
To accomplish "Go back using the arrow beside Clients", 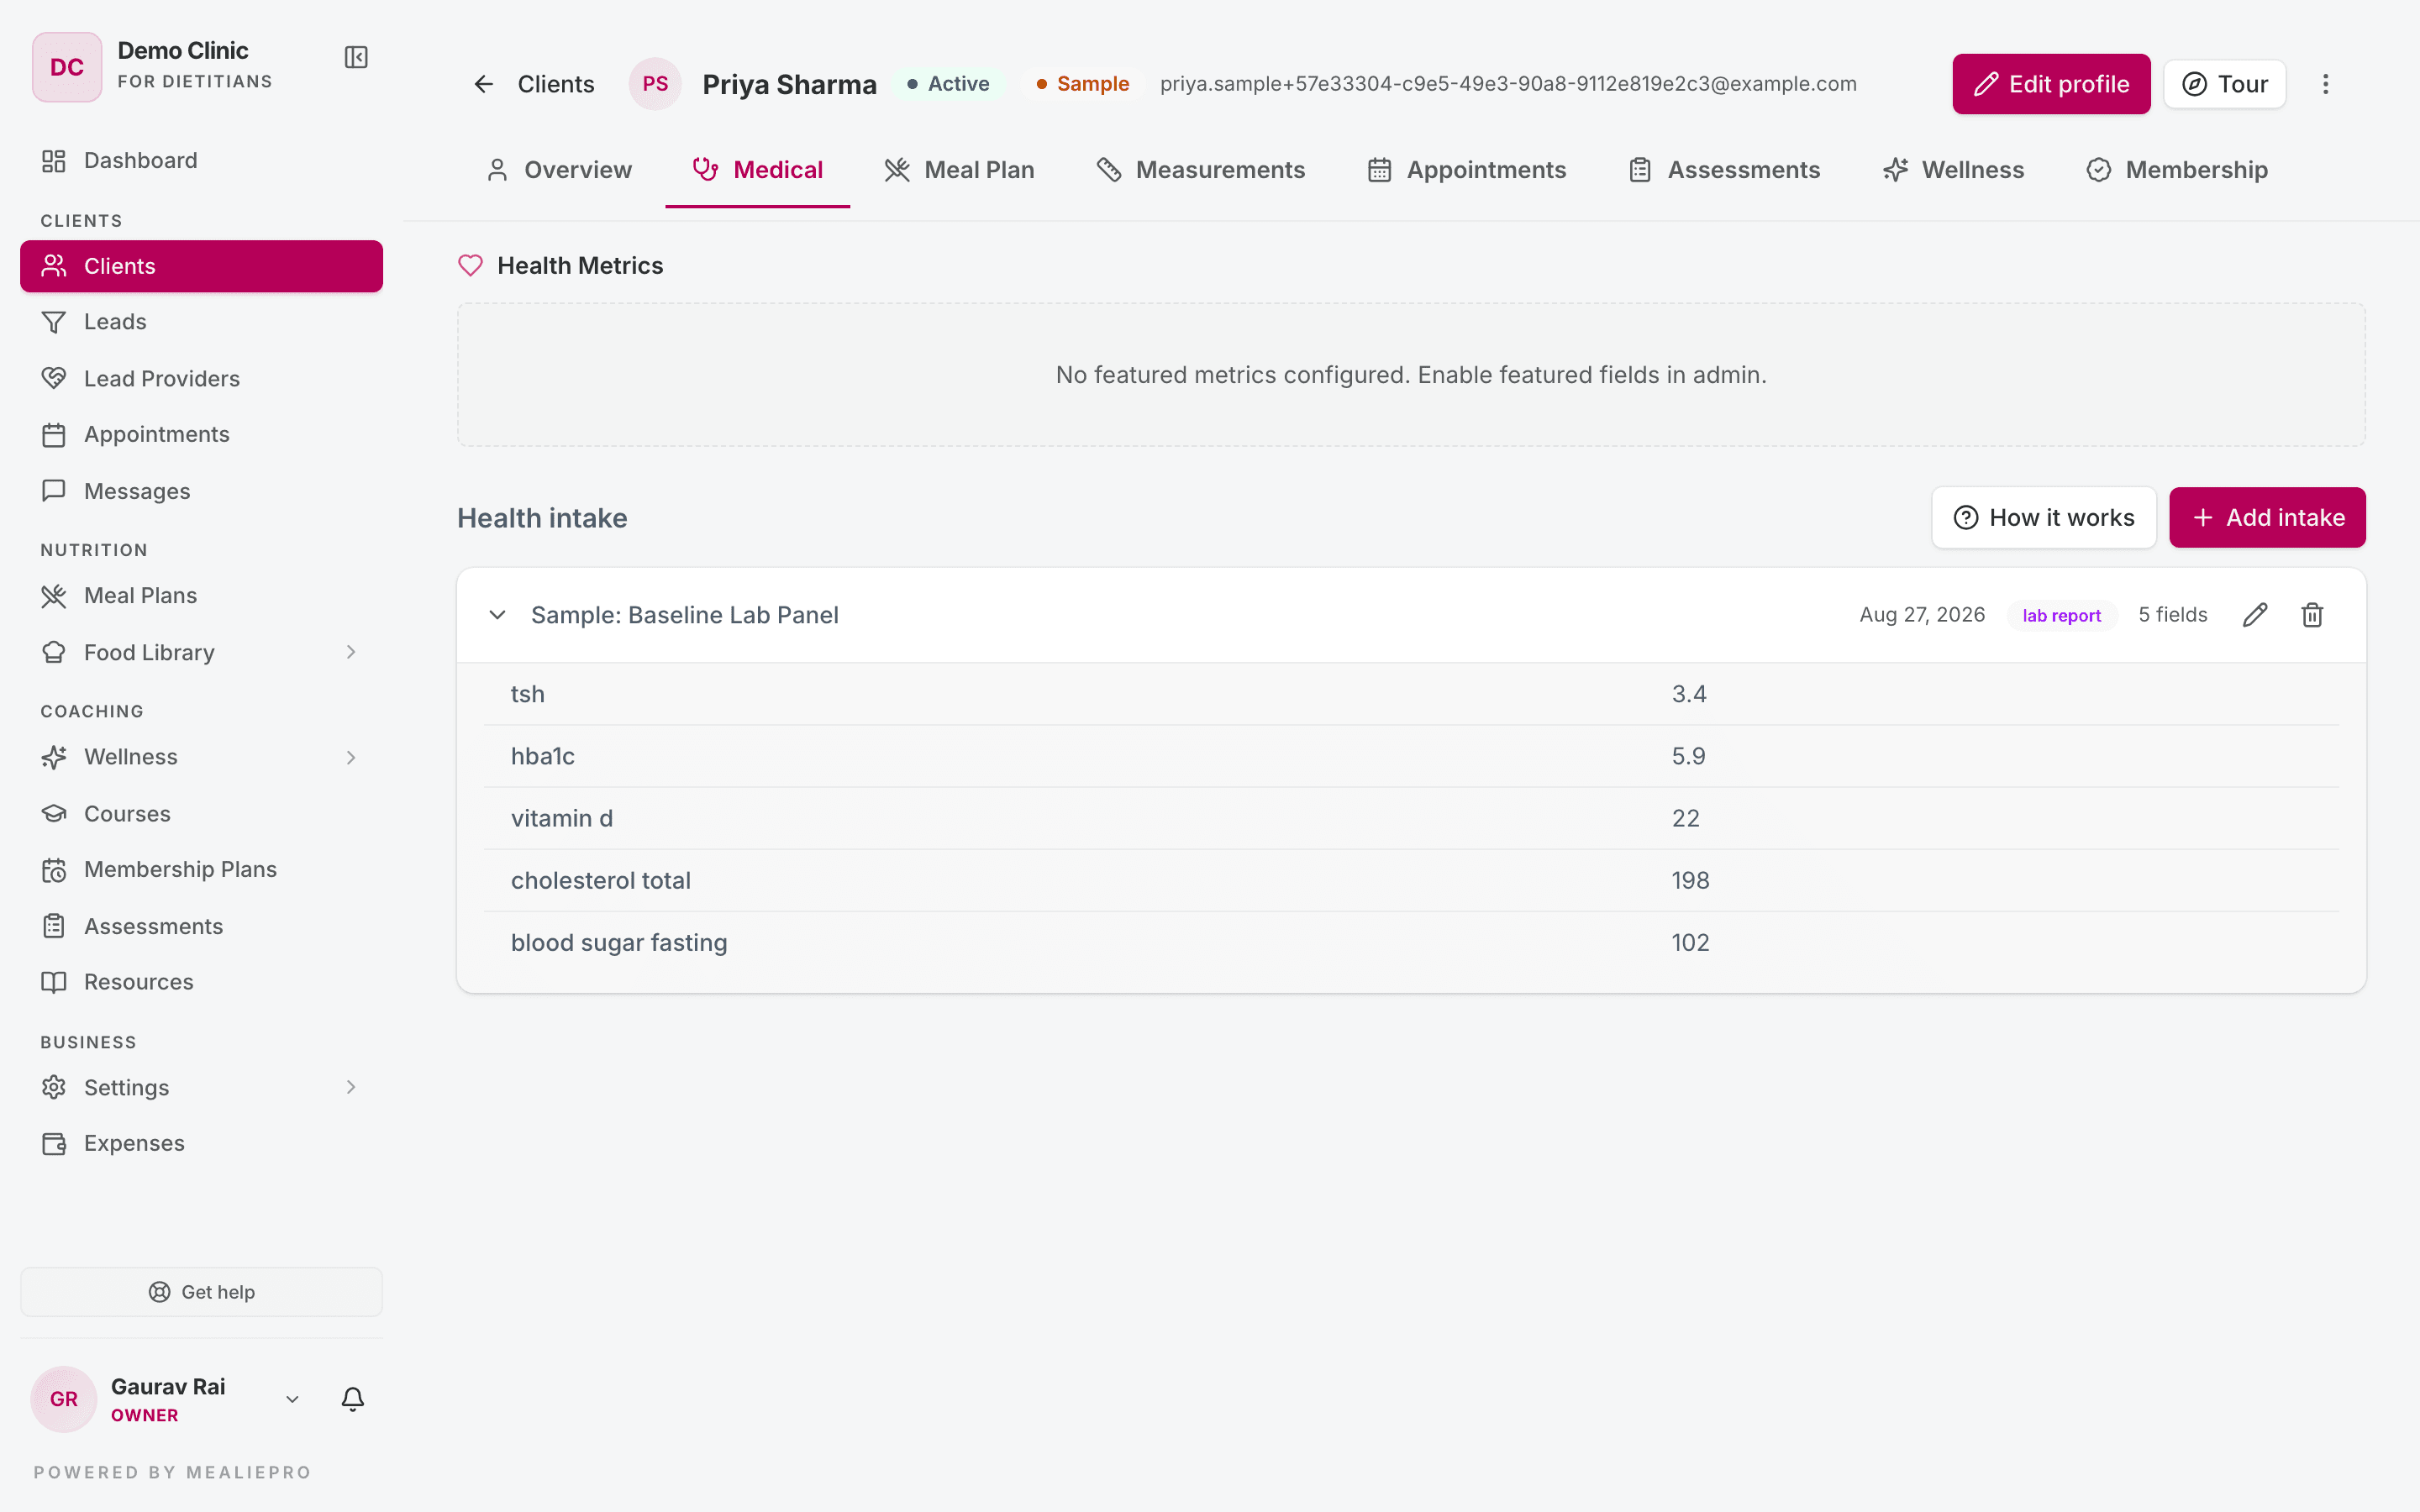I will [484, 84].
